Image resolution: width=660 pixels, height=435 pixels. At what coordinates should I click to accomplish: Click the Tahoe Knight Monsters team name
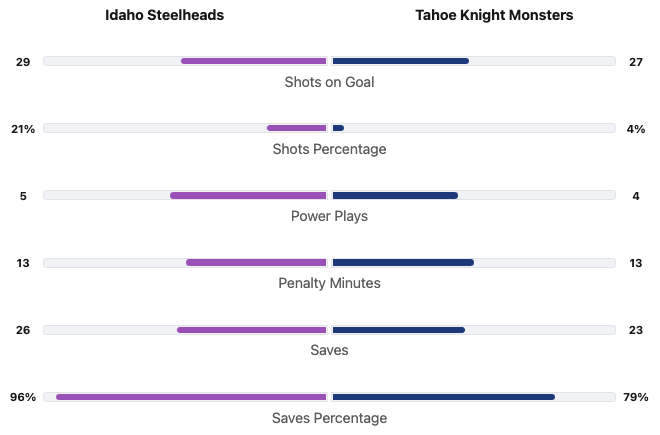[494, 15]
